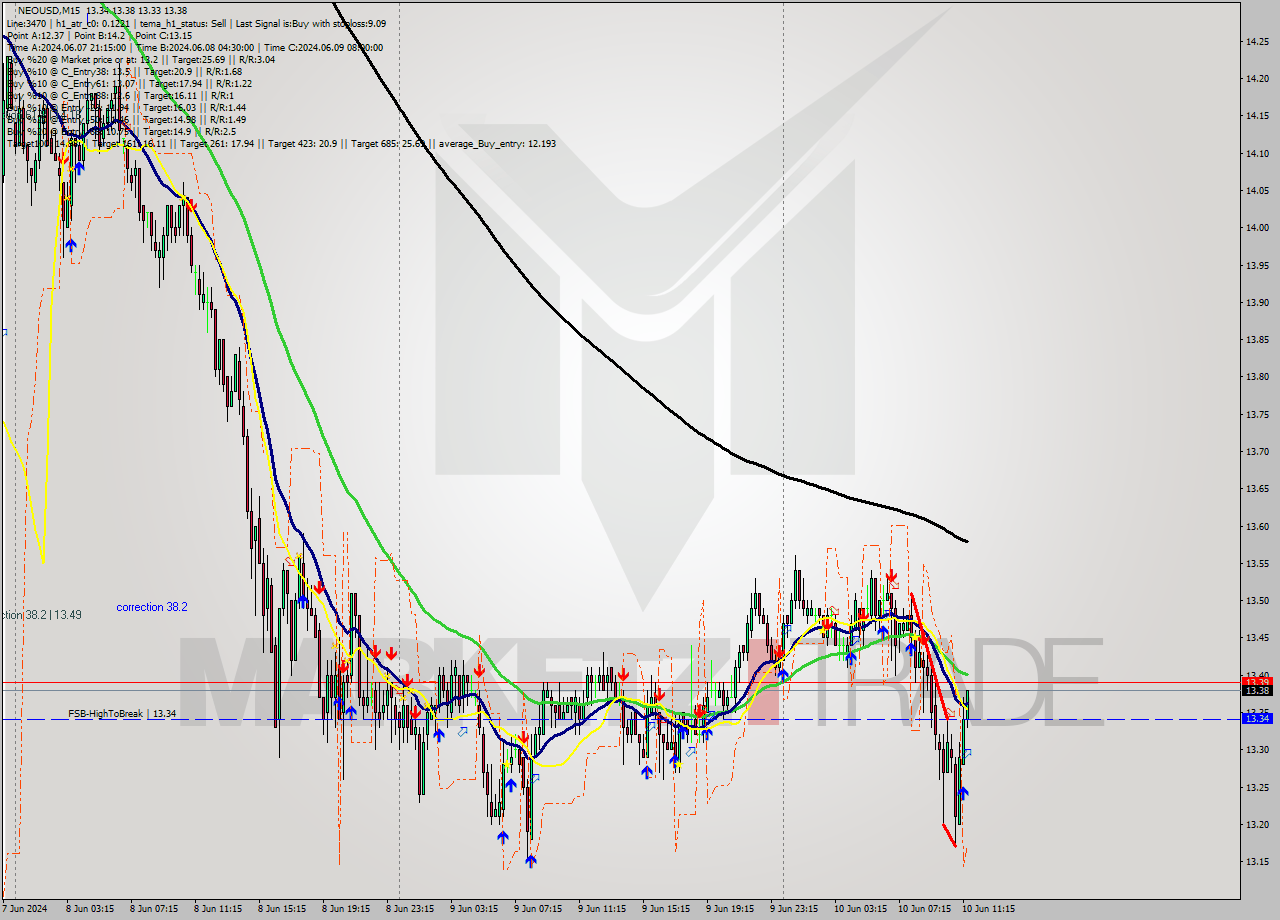Click the '10 Jun 03:15' time label
The width and height of the screenshot is (1280, 920).
[859, 909]
